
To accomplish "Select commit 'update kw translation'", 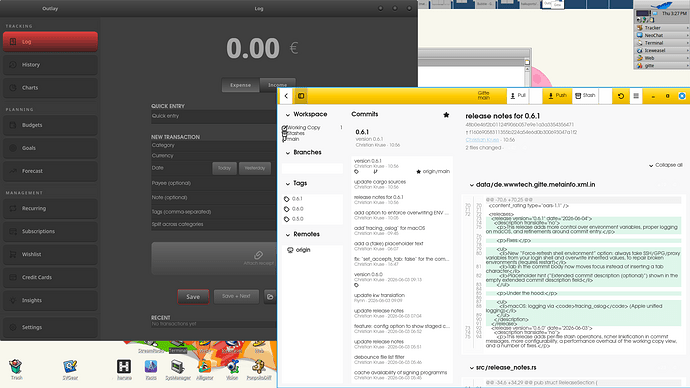I will (x=402, y=298).
